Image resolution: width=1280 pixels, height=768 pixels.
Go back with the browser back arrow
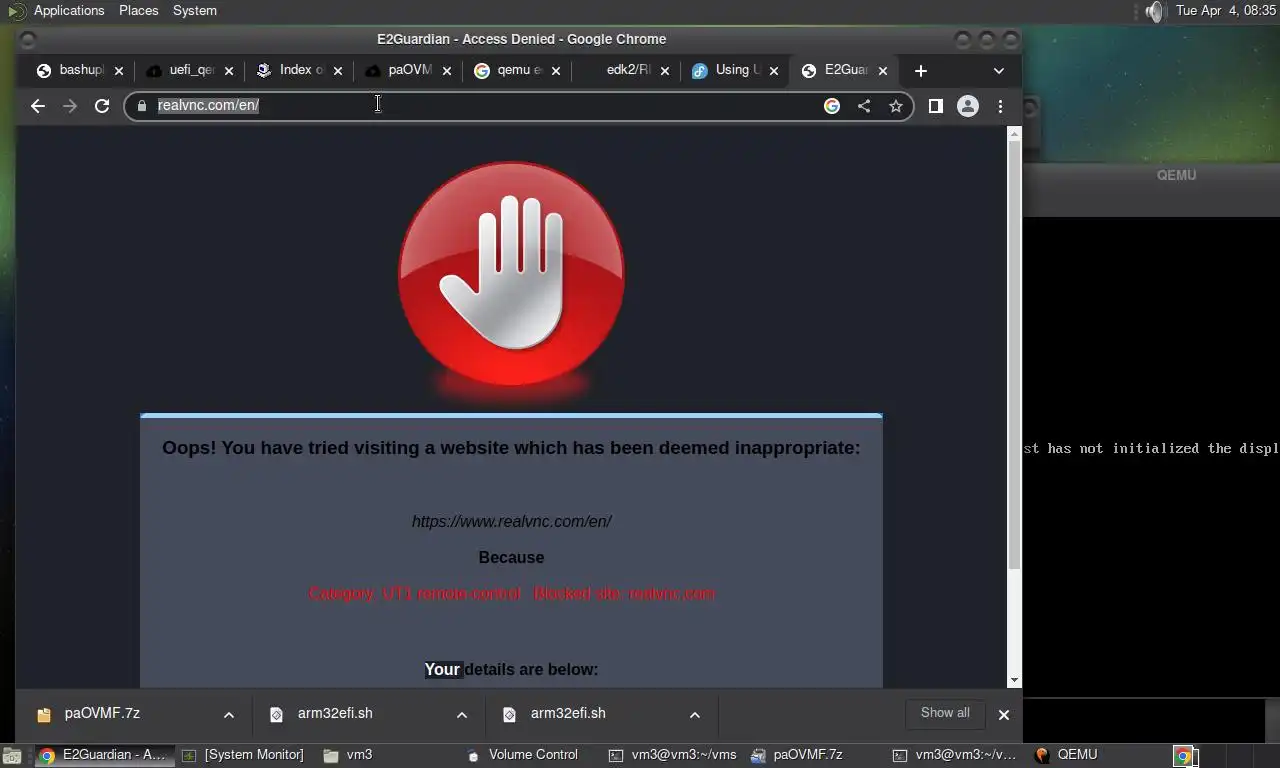38,106
